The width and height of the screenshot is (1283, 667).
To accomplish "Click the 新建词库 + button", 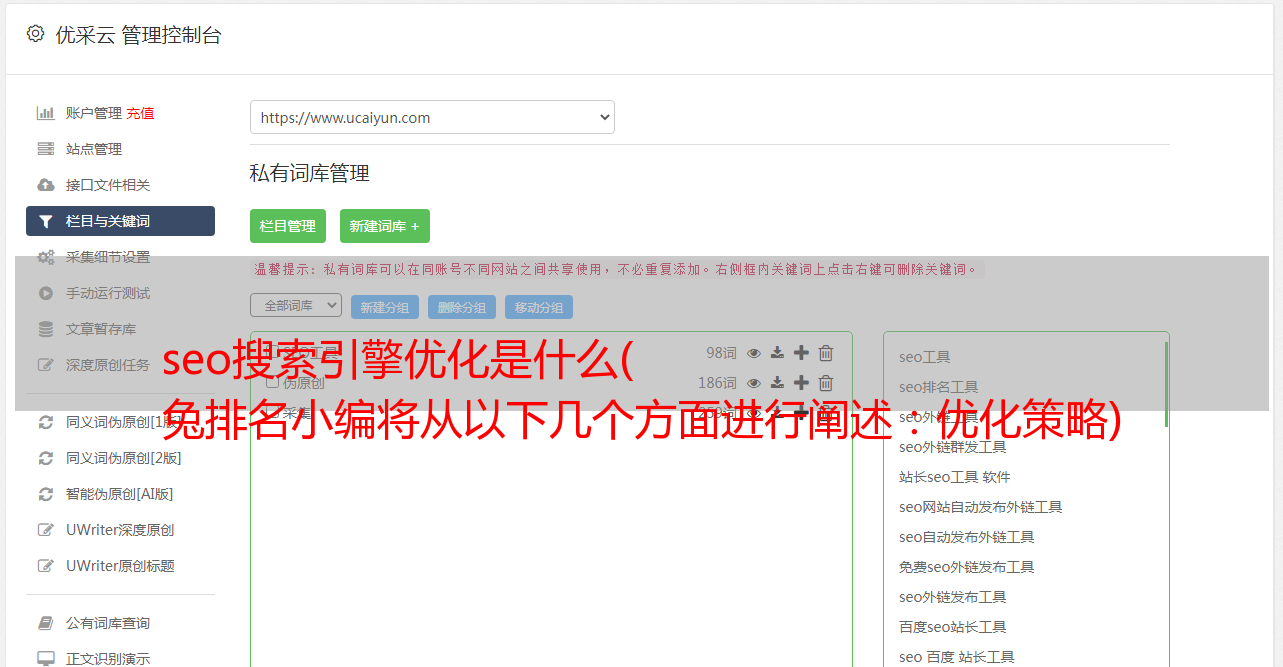I will [385, 226].
